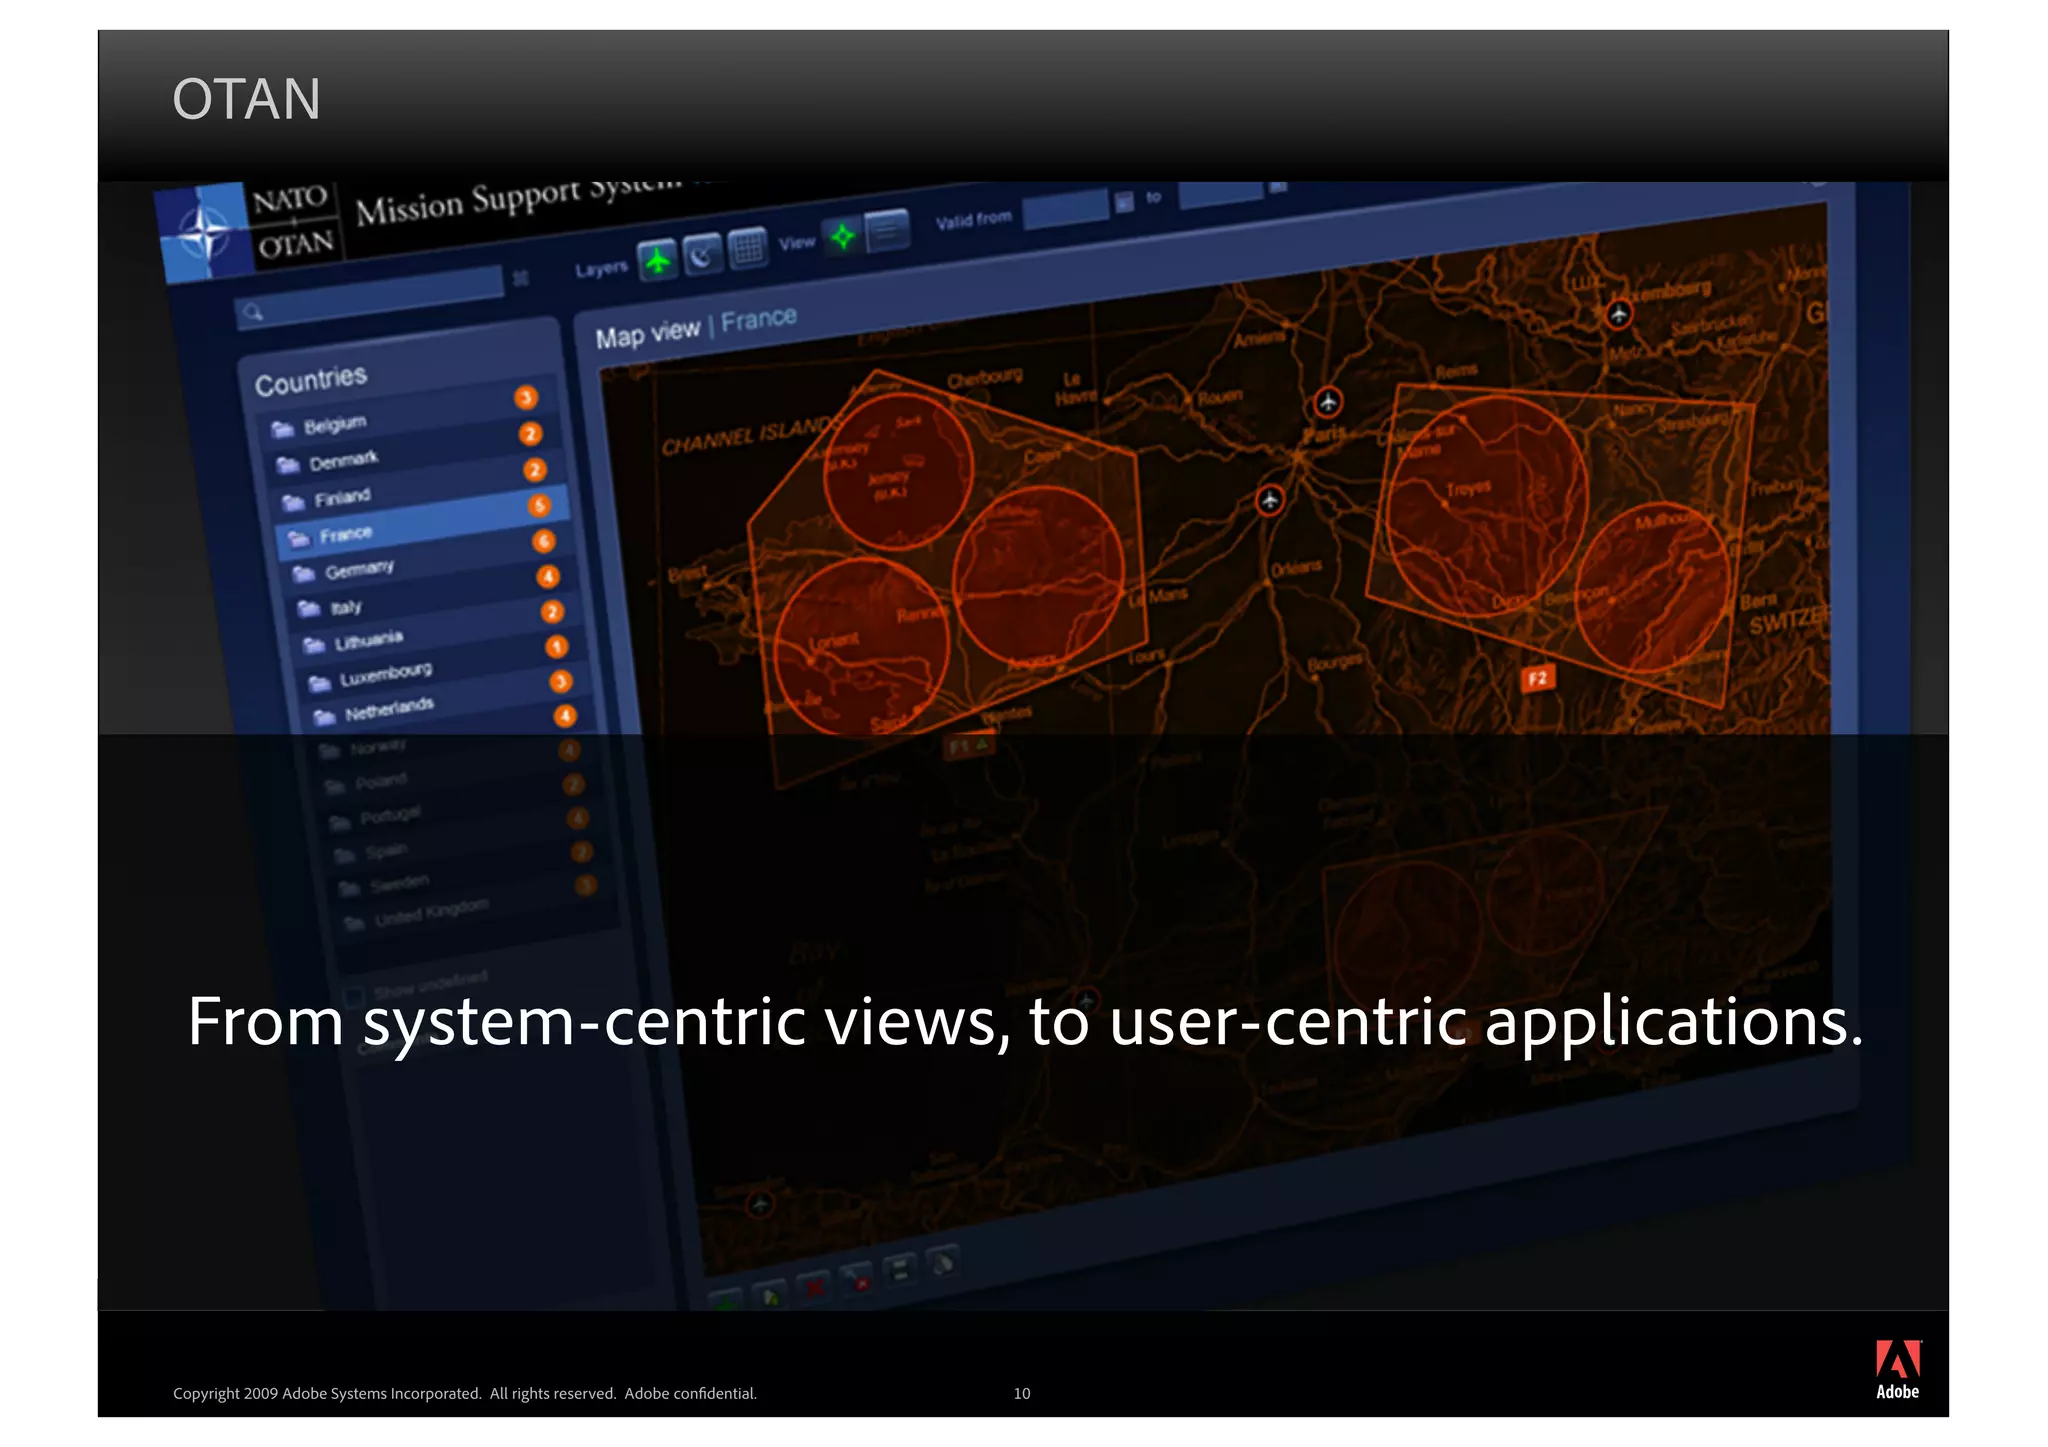Switch to the list view mode
This screenshot has height=1447, width=2048.
pos(887,232)
